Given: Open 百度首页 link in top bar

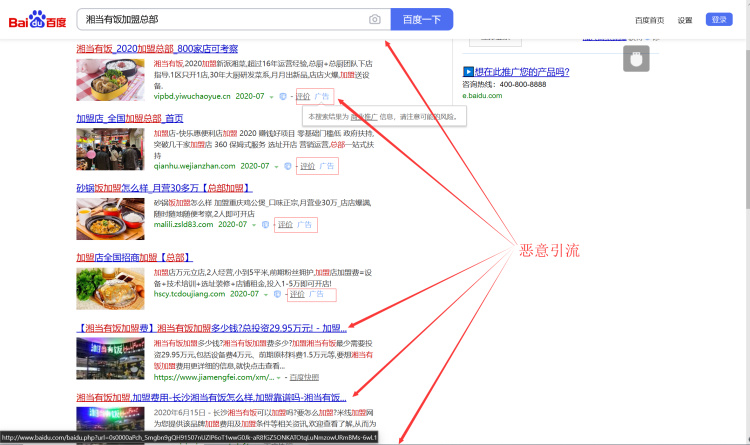Looking at the screenshot, I should click(649, 20).
